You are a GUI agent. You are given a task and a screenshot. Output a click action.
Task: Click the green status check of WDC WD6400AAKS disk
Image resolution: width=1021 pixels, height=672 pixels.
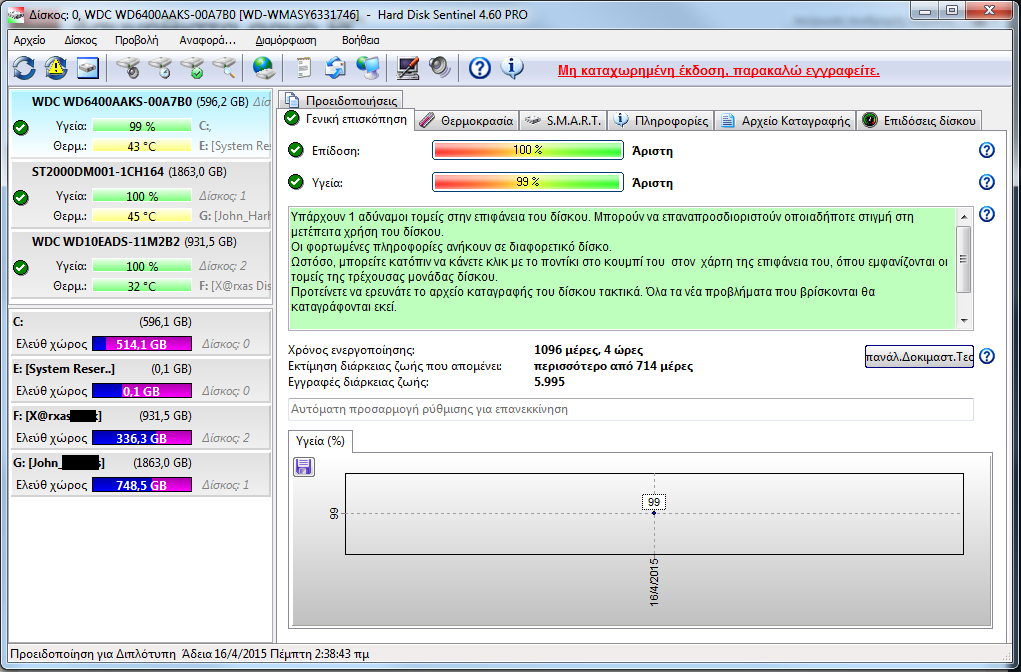coord(21,127)
